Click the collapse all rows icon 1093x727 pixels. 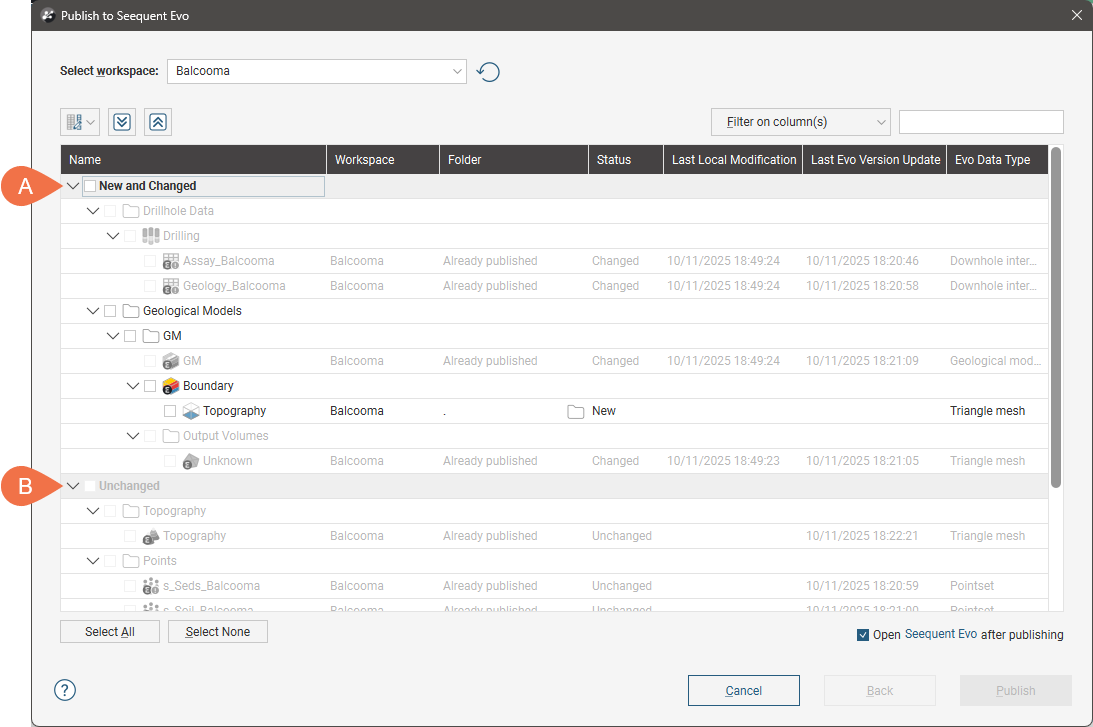[158, 122]
